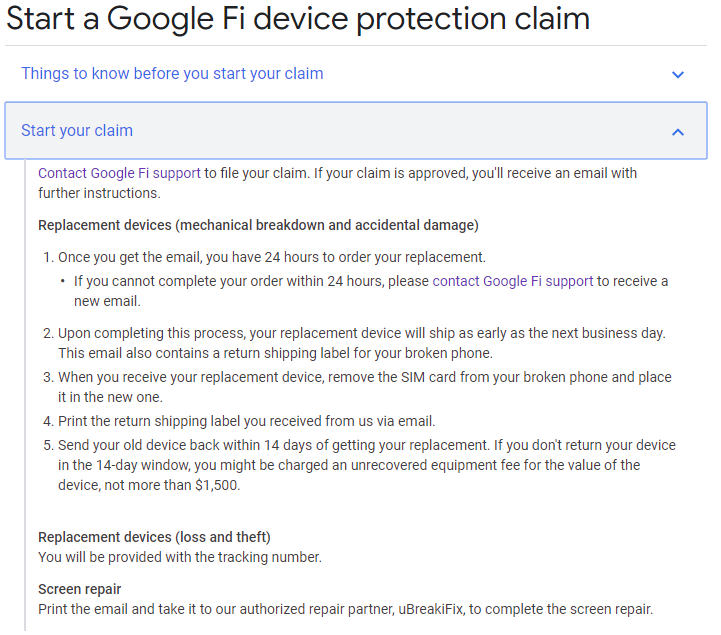Image resolution: width=721 pixels, height=635 pixels.
Task: Click the 'Screen repair' heading
Action: (80, 589)
